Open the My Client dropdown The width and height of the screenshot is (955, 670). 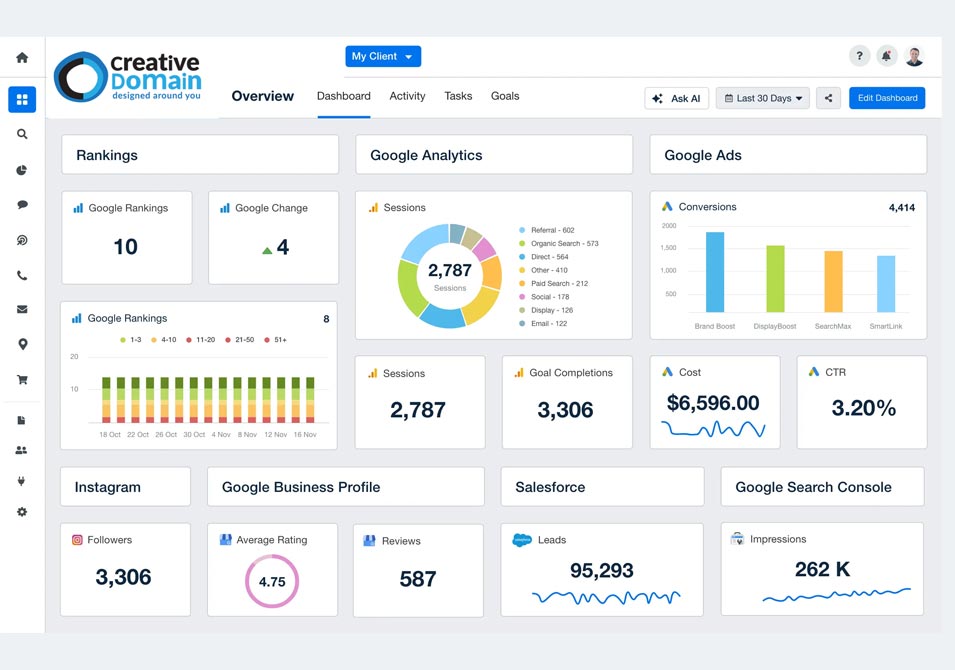pos(383,56)
